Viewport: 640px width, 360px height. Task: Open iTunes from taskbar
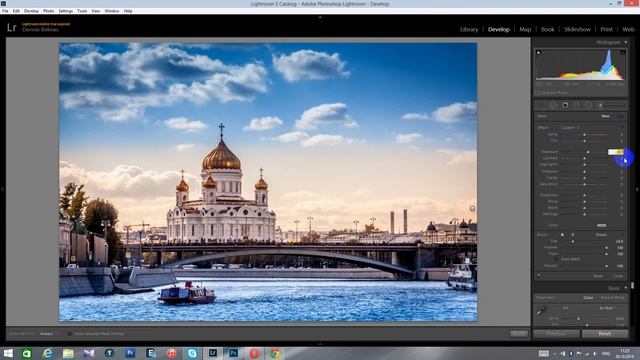click(171, 353)
